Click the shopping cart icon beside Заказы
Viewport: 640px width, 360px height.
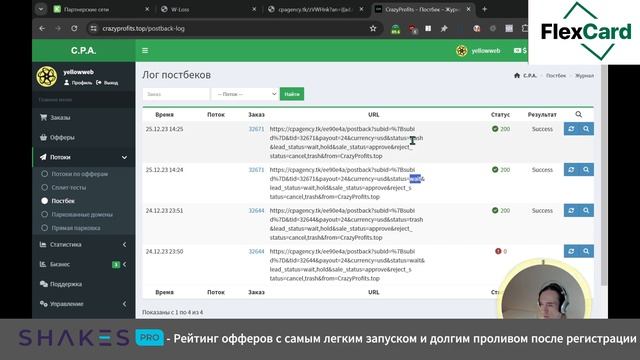pos(43,117)
